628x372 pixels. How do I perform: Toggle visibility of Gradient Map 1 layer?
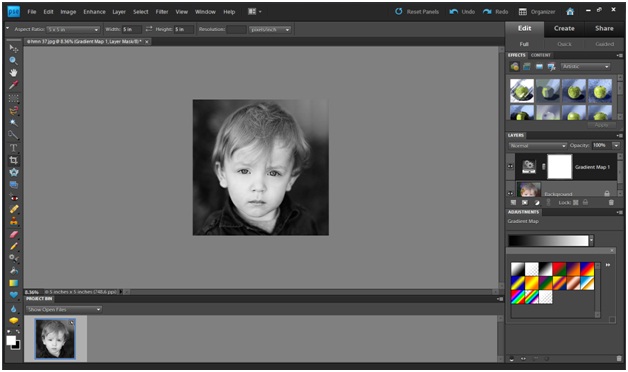click(x=511, y=166)
